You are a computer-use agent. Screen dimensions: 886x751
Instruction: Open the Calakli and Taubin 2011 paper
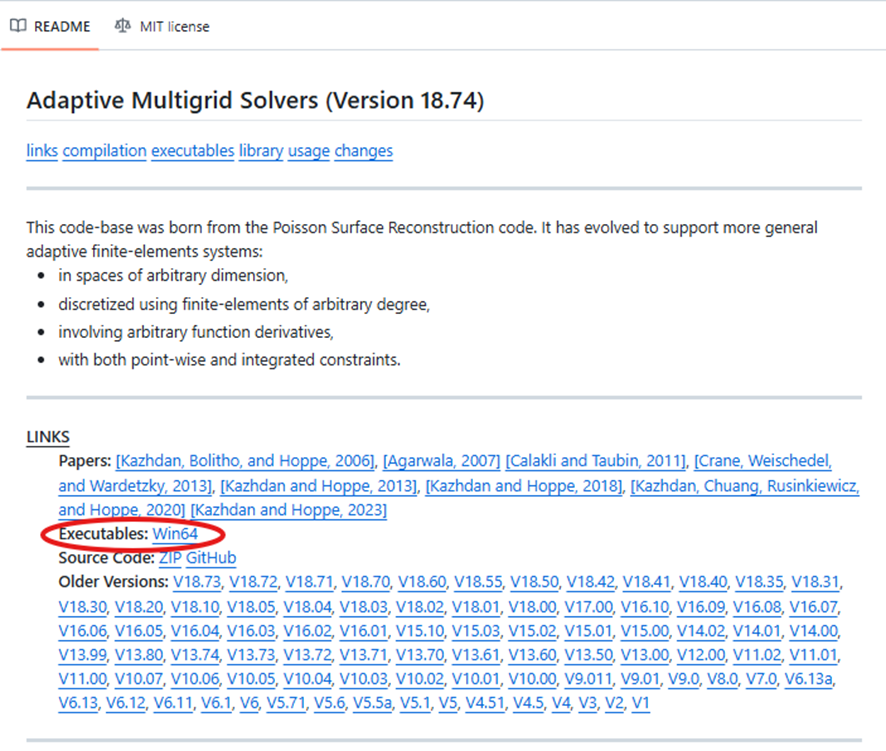596,461
